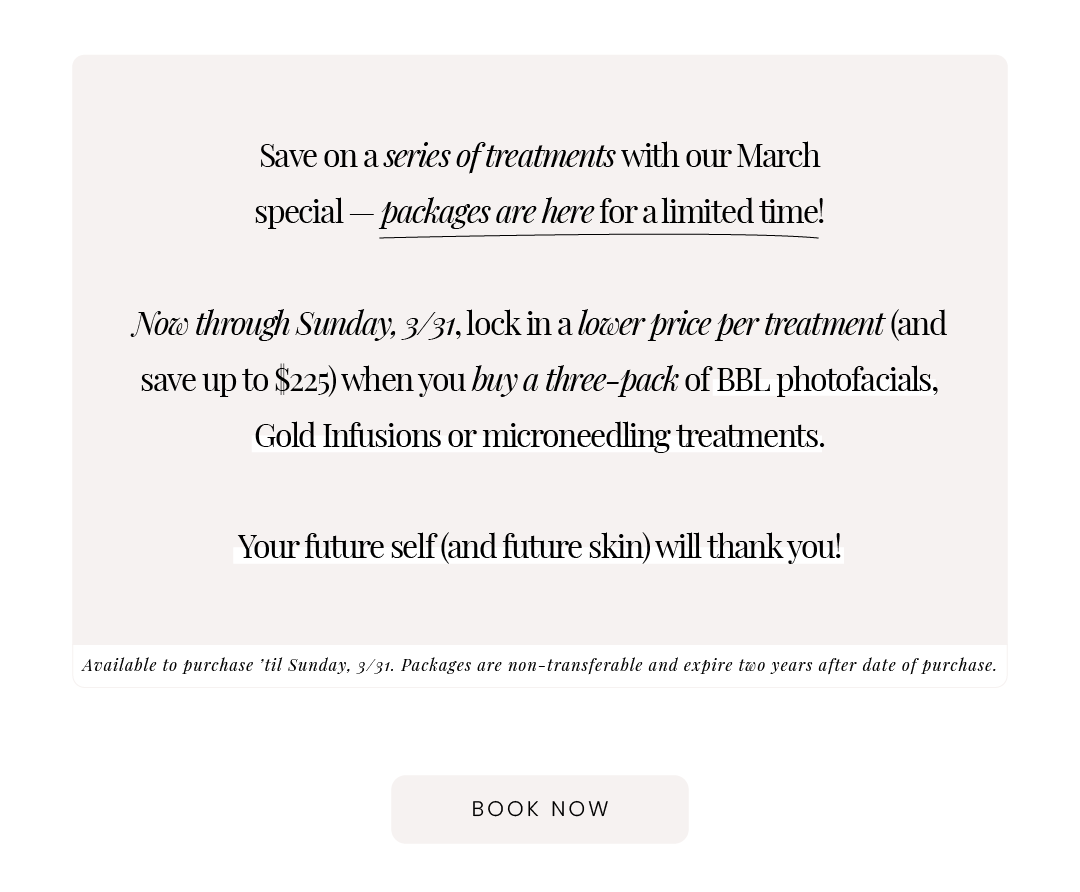Click the "lower price per treatment" phrase
Viewport: 1080px width, 892px height.
coord(730,324)
